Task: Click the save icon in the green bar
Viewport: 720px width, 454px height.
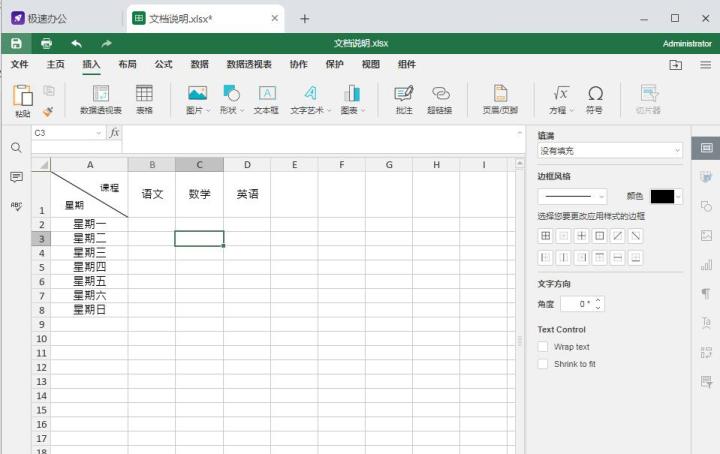Action: pyautogui.click(x=16, y=44)
